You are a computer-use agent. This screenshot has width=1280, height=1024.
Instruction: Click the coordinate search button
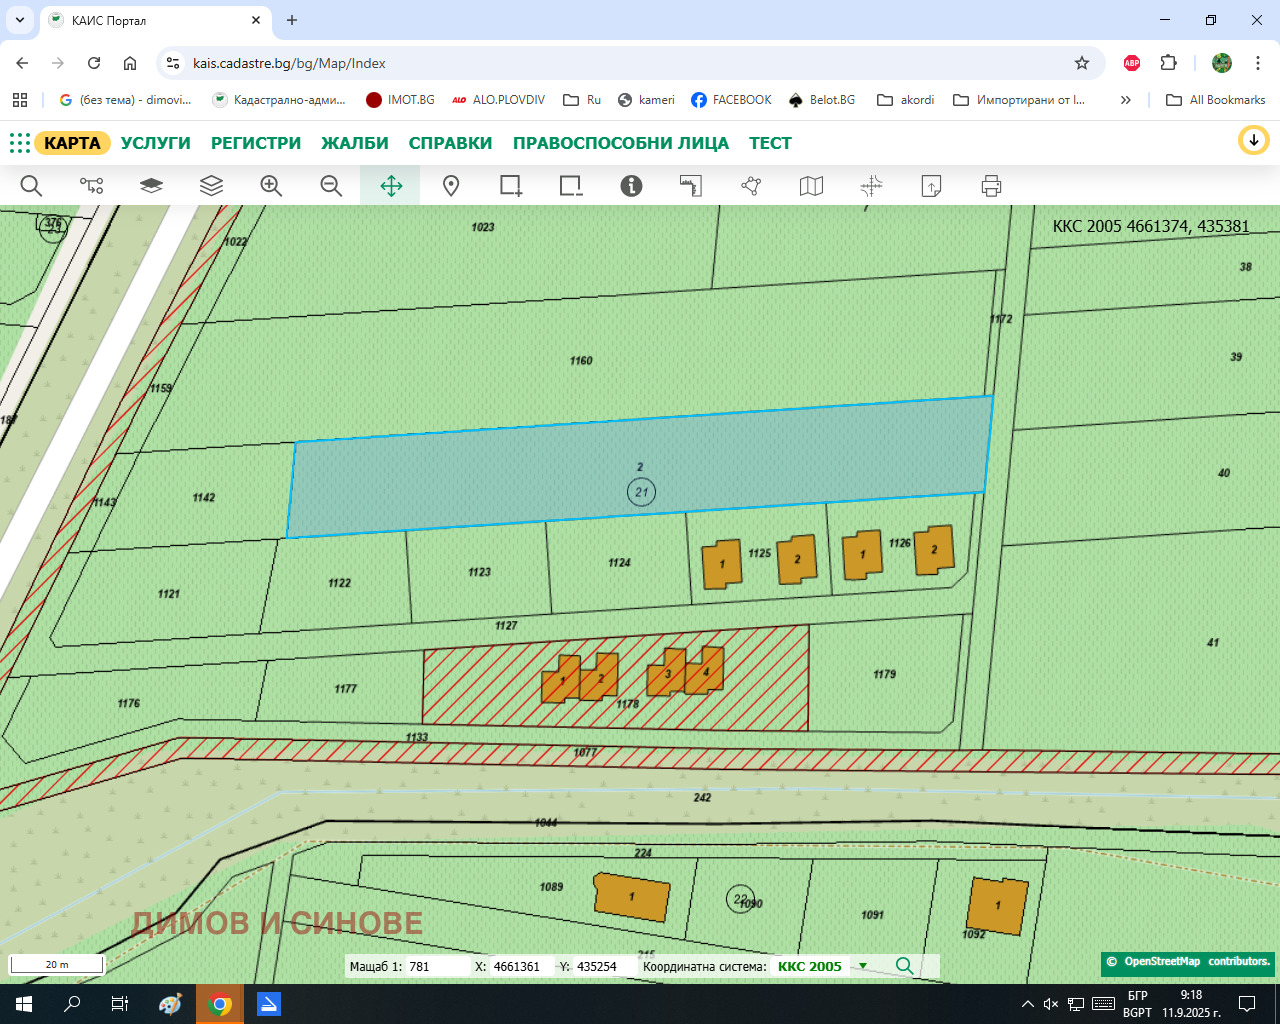pyautogui.click(x=904, y=966)
